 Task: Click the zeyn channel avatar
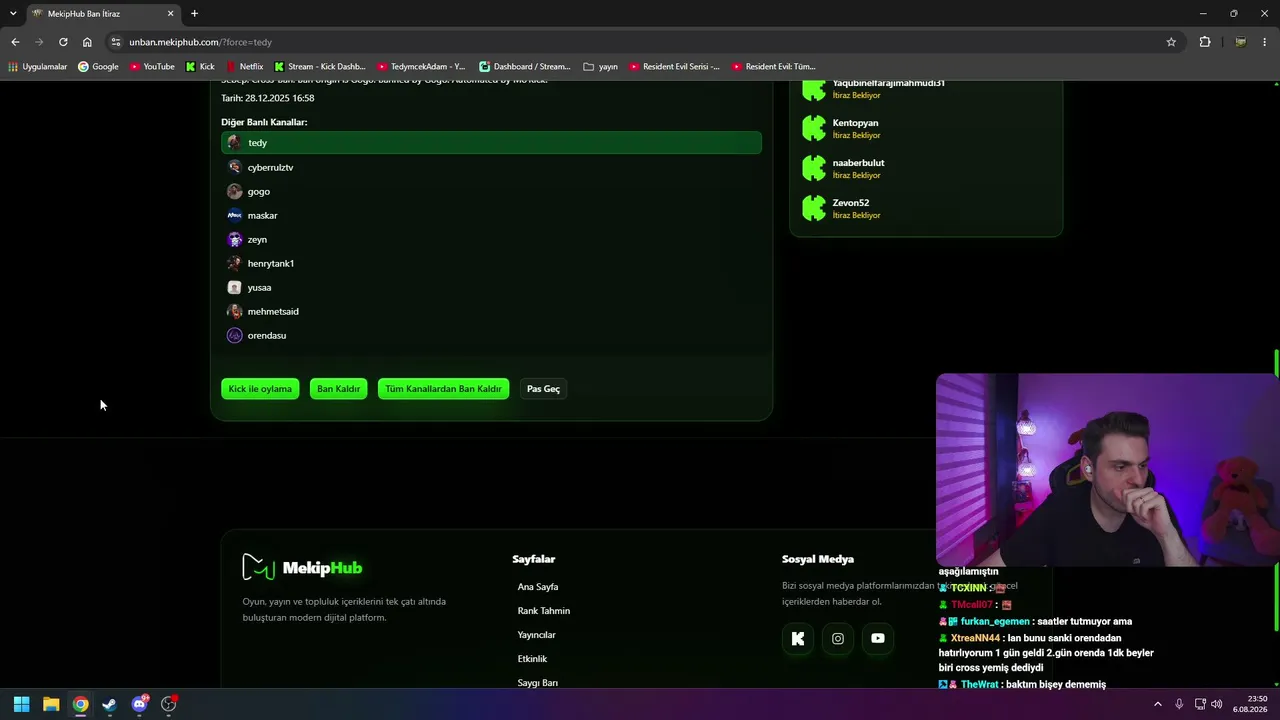pos(234,239)
